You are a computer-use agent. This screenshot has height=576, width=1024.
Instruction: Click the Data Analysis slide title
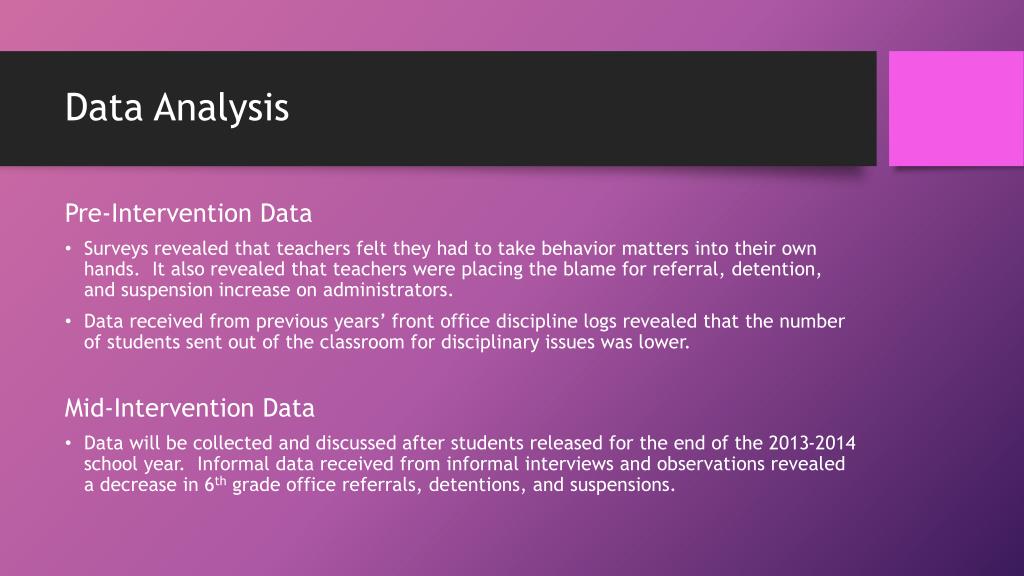click(176, 108)
